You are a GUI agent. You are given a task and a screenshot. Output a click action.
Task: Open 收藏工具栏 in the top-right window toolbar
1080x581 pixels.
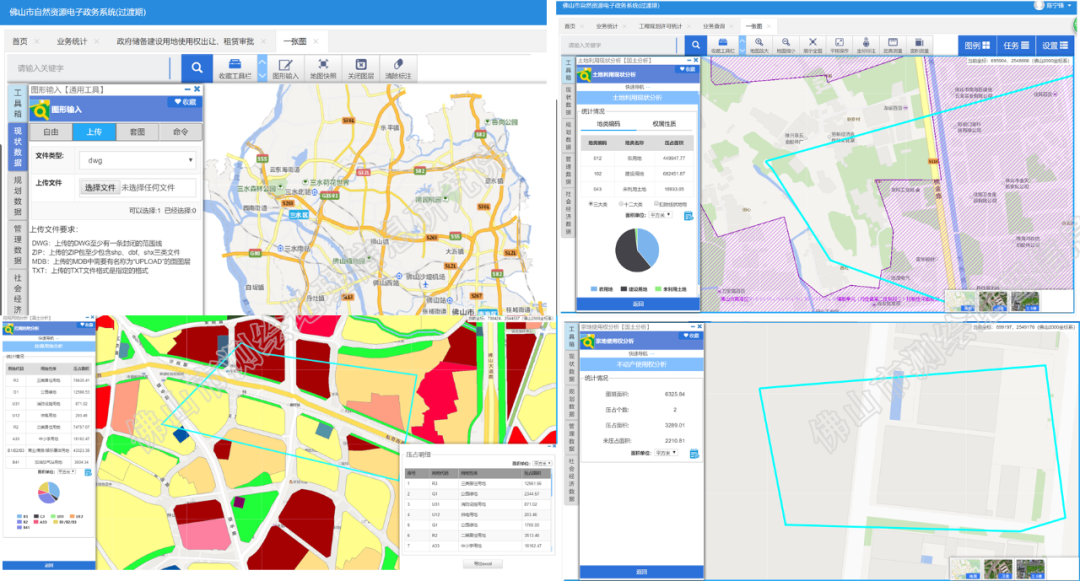click(723, 45)
